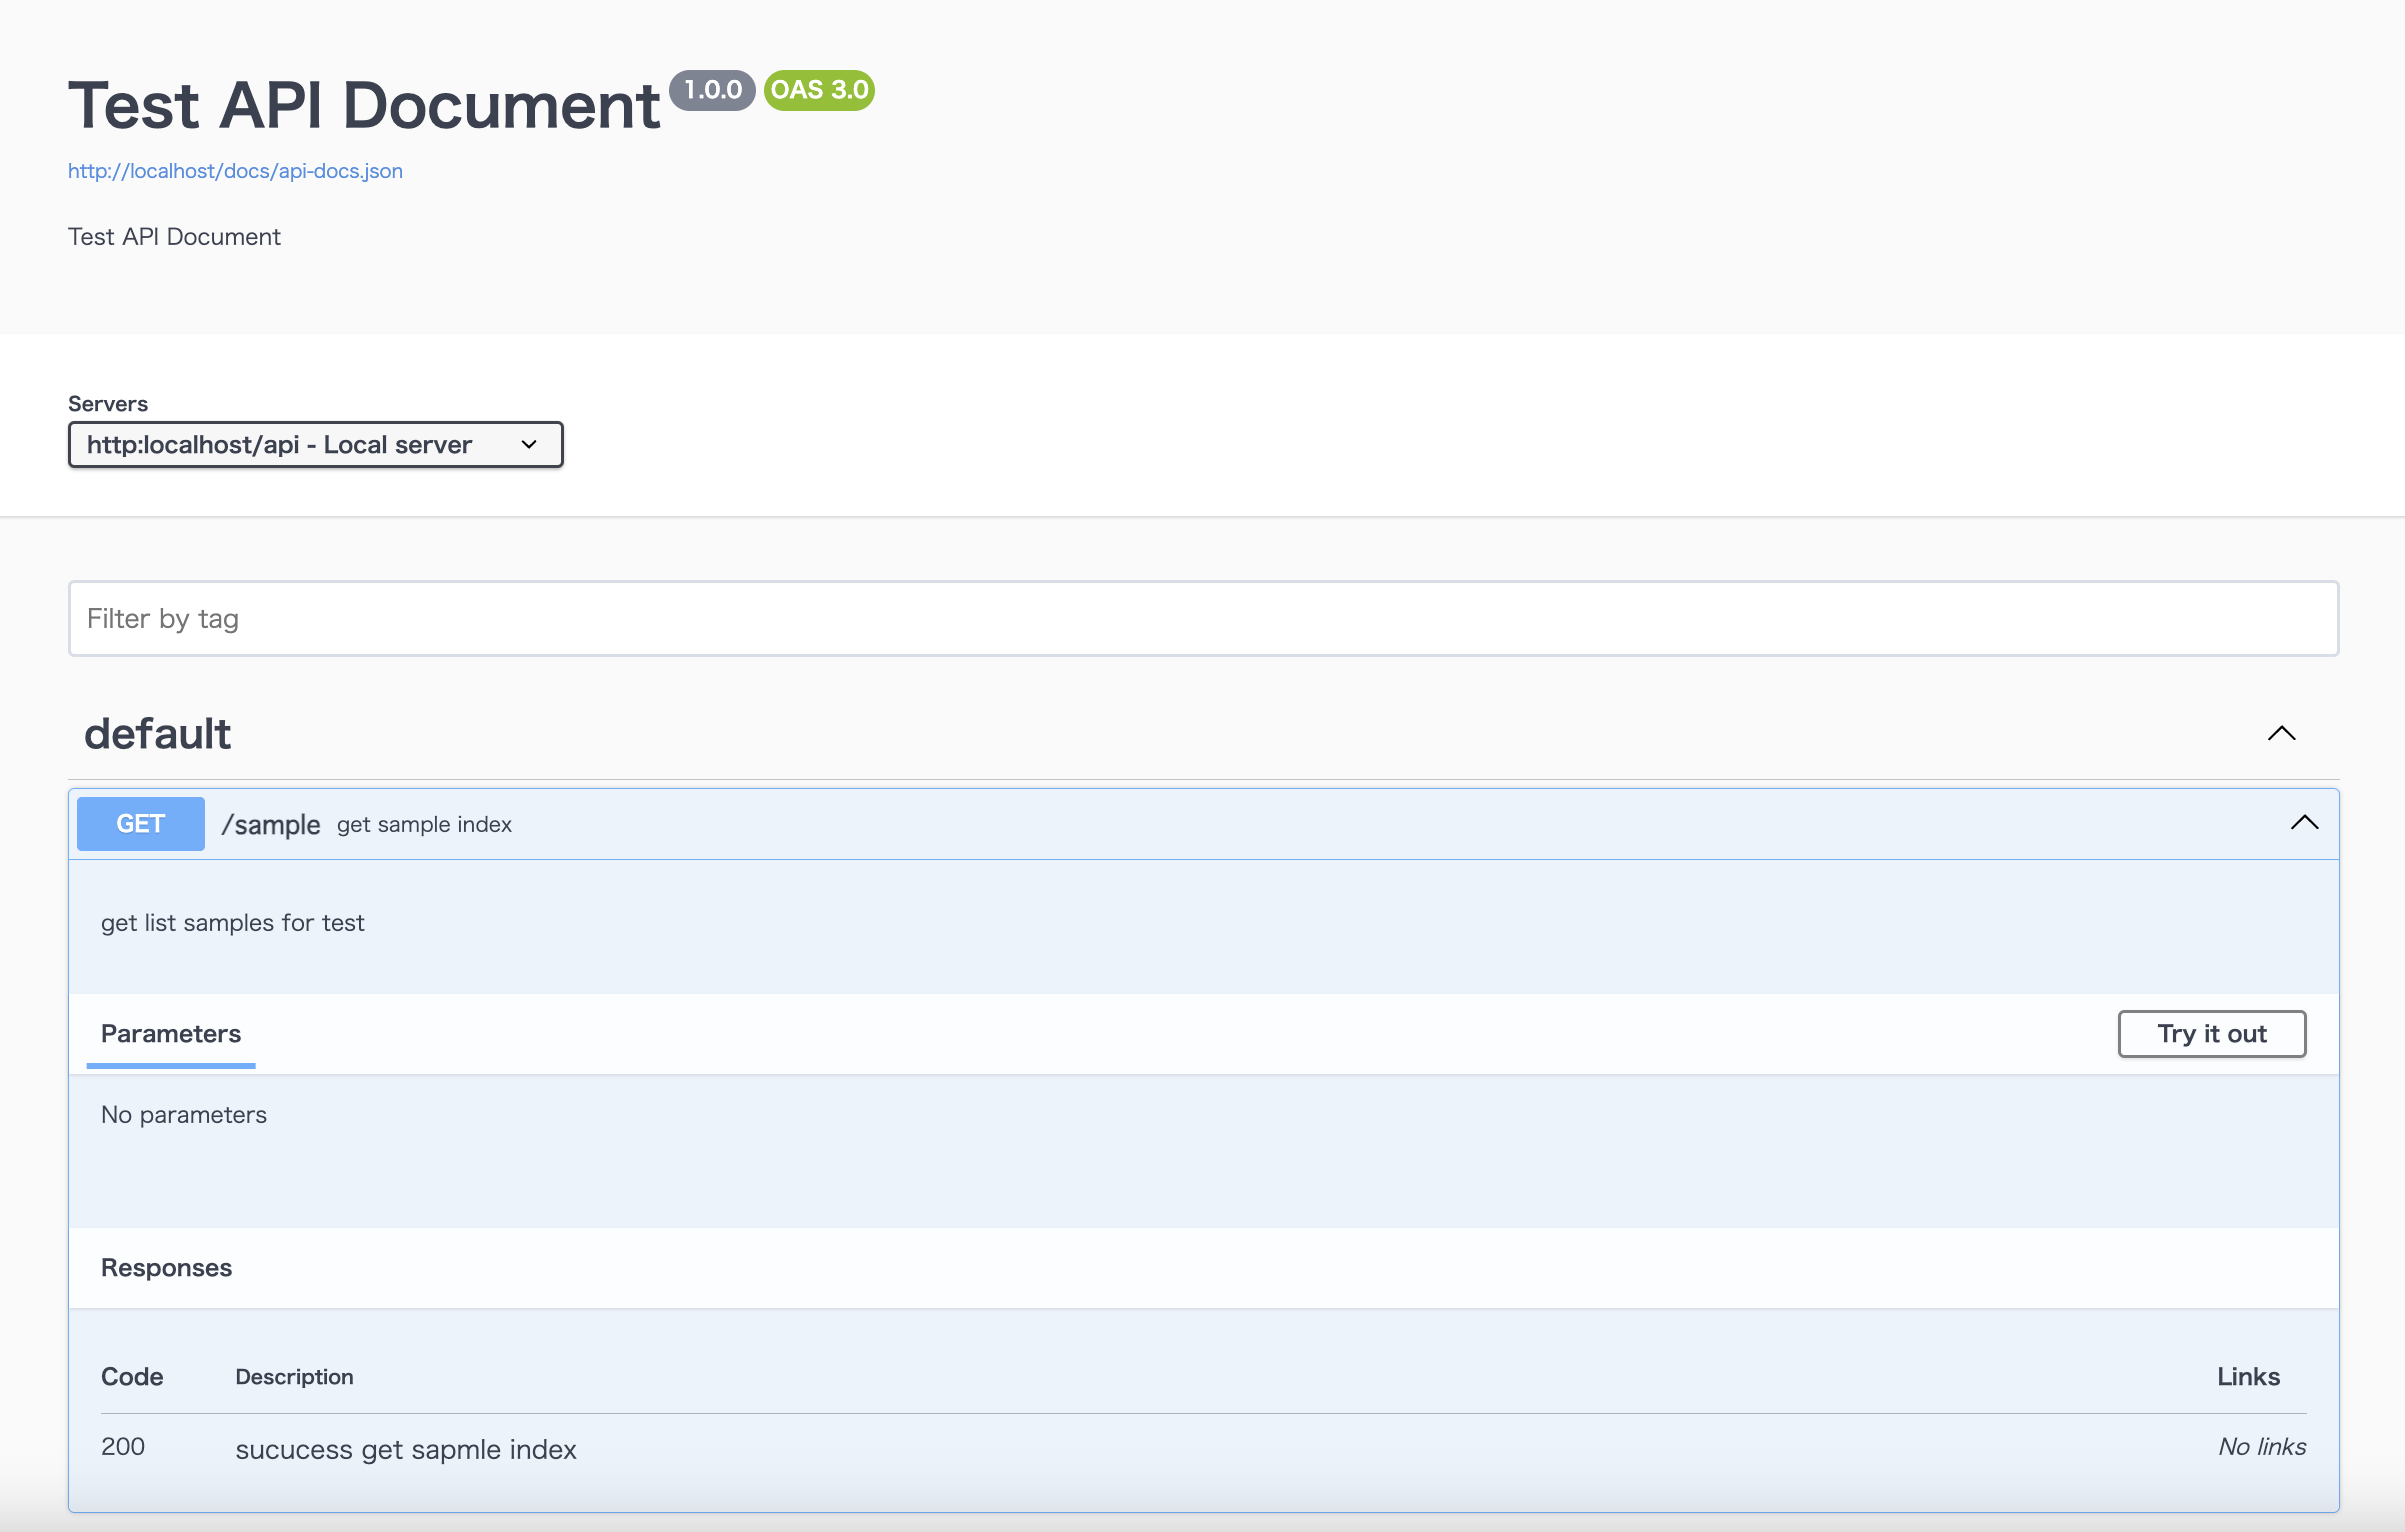Click the Links column header
Image resolution: width=2405 pixels, height=1532 pixels.
click(2248, 1376)
